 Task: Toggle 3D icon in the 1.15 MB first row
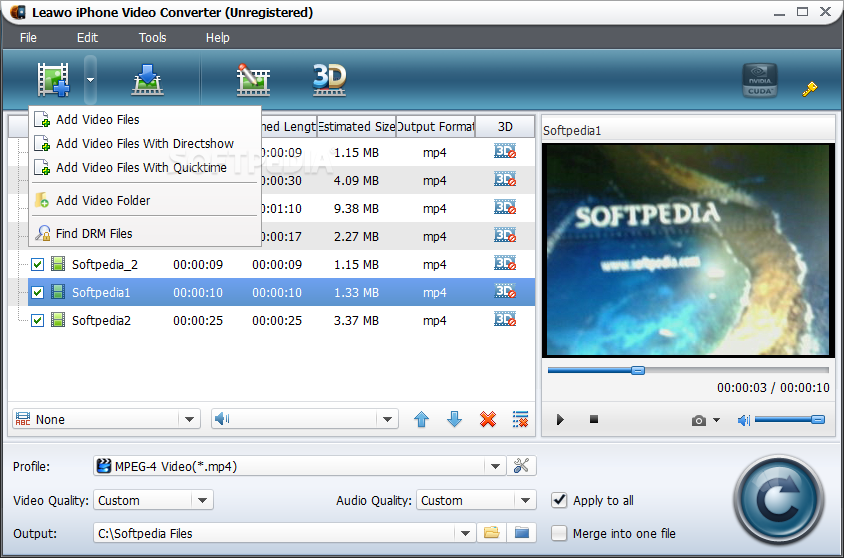(505, 151)
